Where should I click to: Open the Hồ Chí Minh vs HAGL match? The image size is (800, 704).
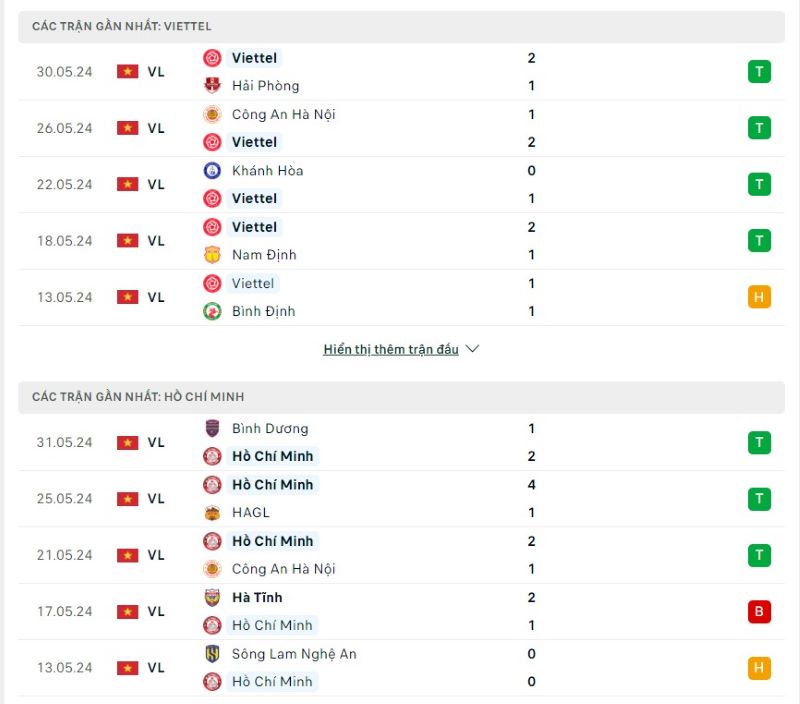click(x=401, y=498)
